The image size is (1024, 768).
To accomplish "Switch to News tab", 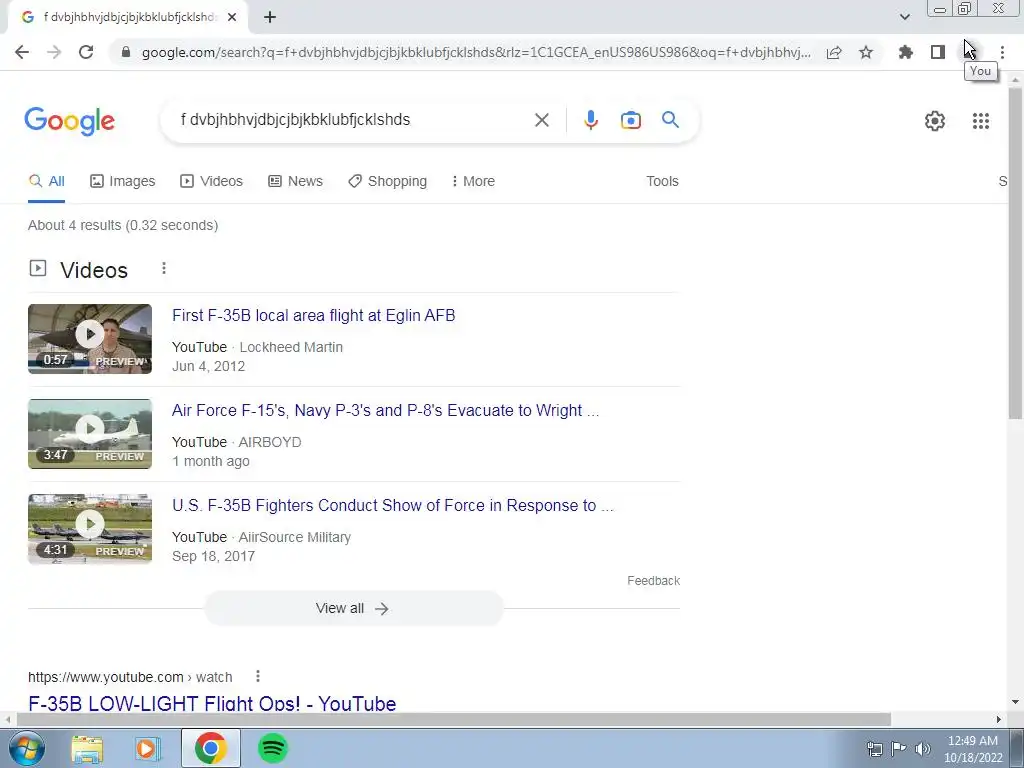I will coord(295,182).
